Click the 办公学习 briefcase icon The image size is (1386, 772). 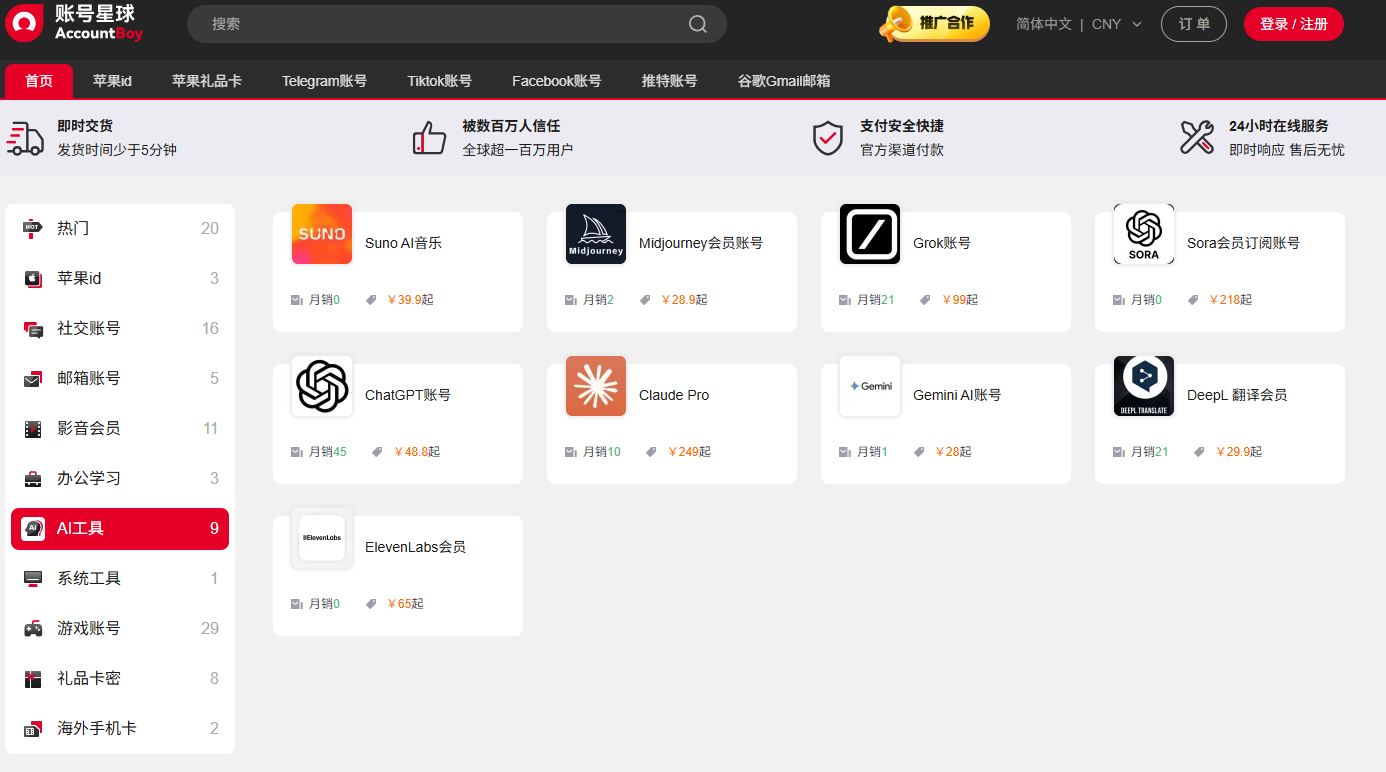tap(33, 478)
